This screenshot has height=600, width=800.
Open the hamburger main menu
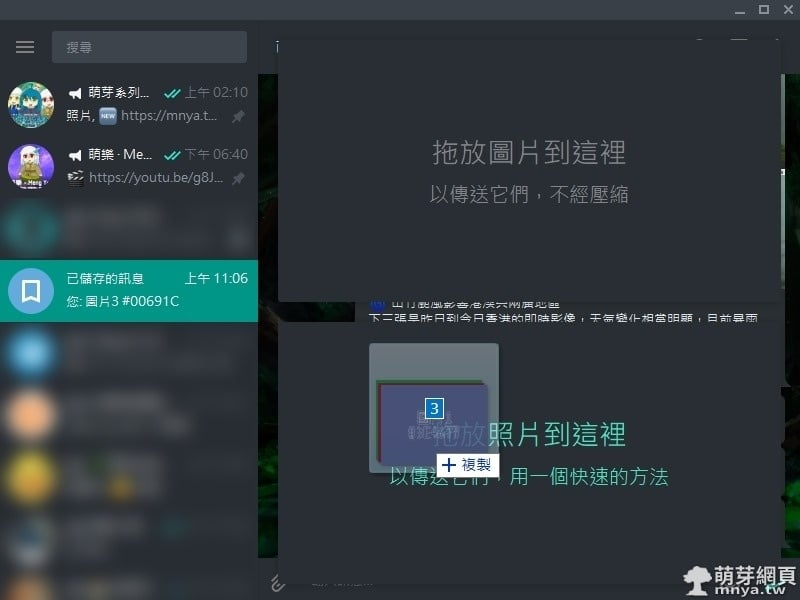pyautogui.click(x=25, y=47)
